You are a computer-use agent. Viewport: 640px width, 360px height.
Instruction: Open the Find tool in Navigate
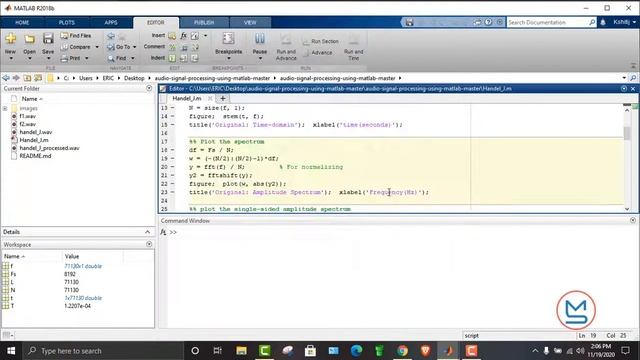(117, 58)
